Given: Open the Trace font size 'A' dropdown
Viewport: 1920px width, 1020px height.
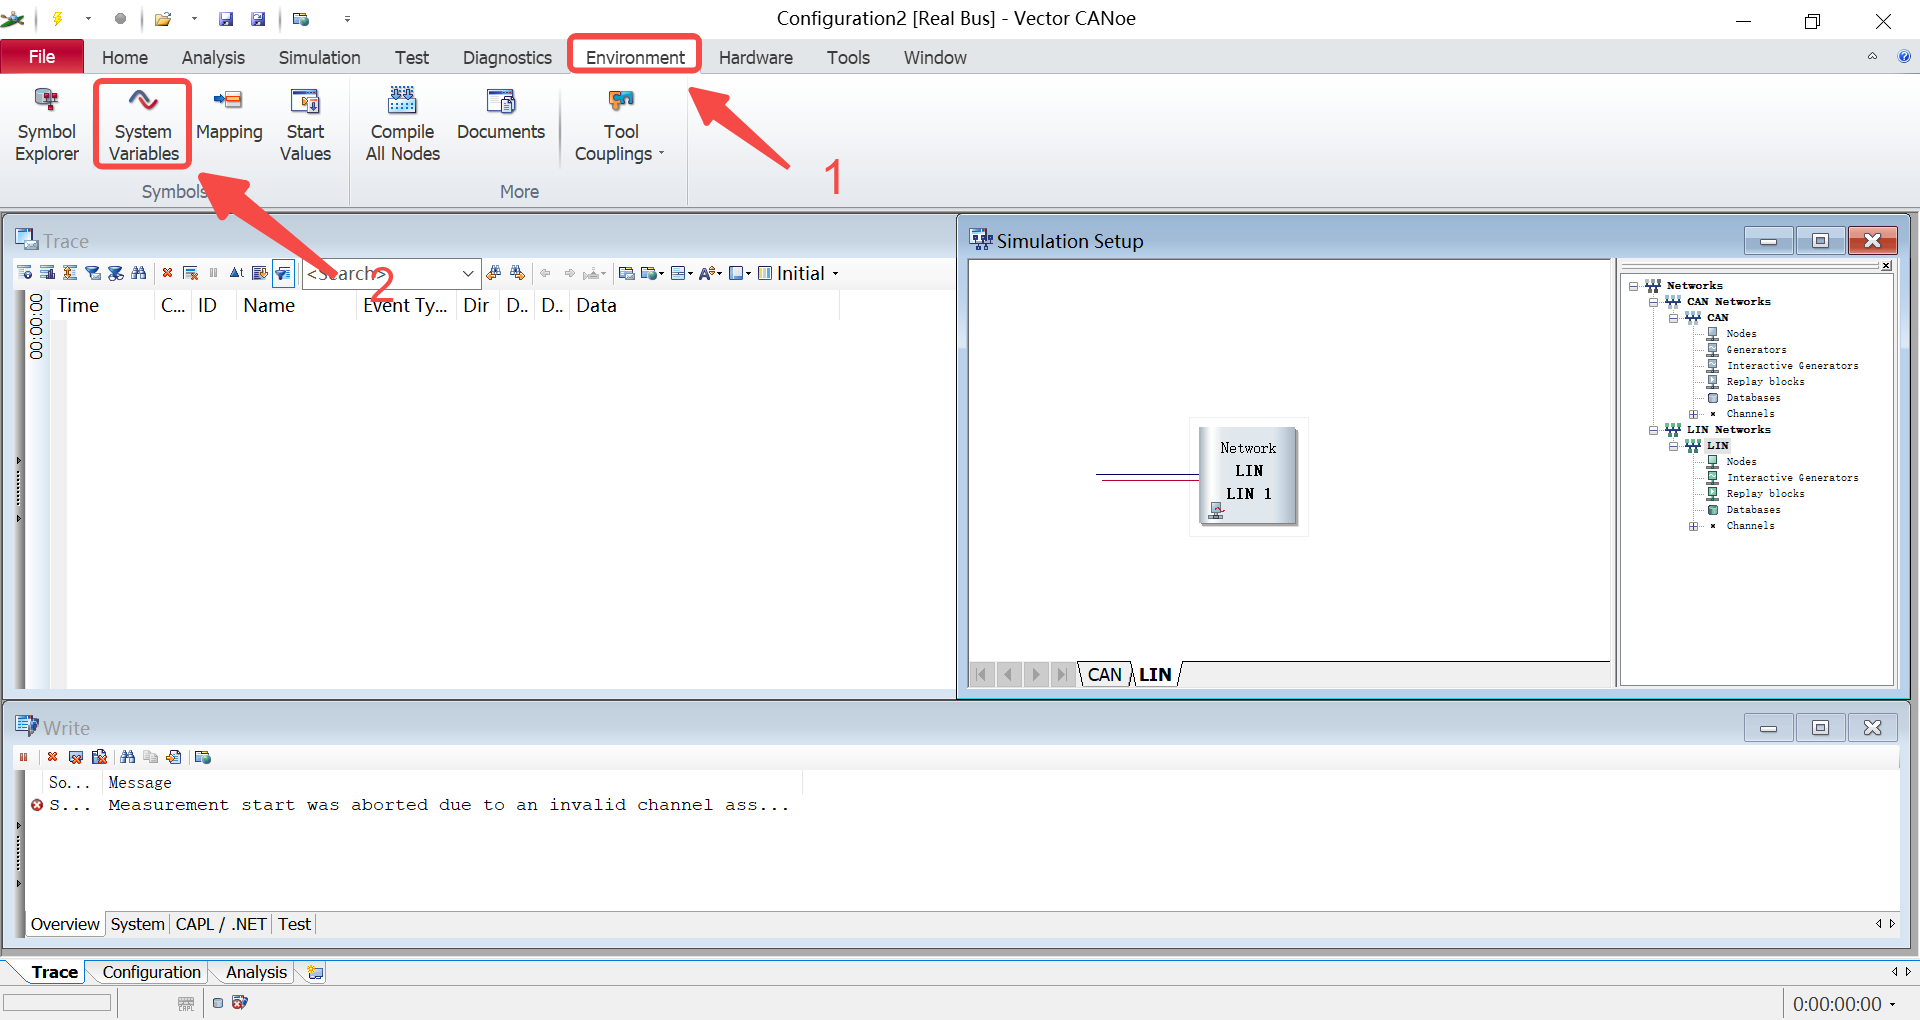Looking at the screenshot, I should [710, 273].
